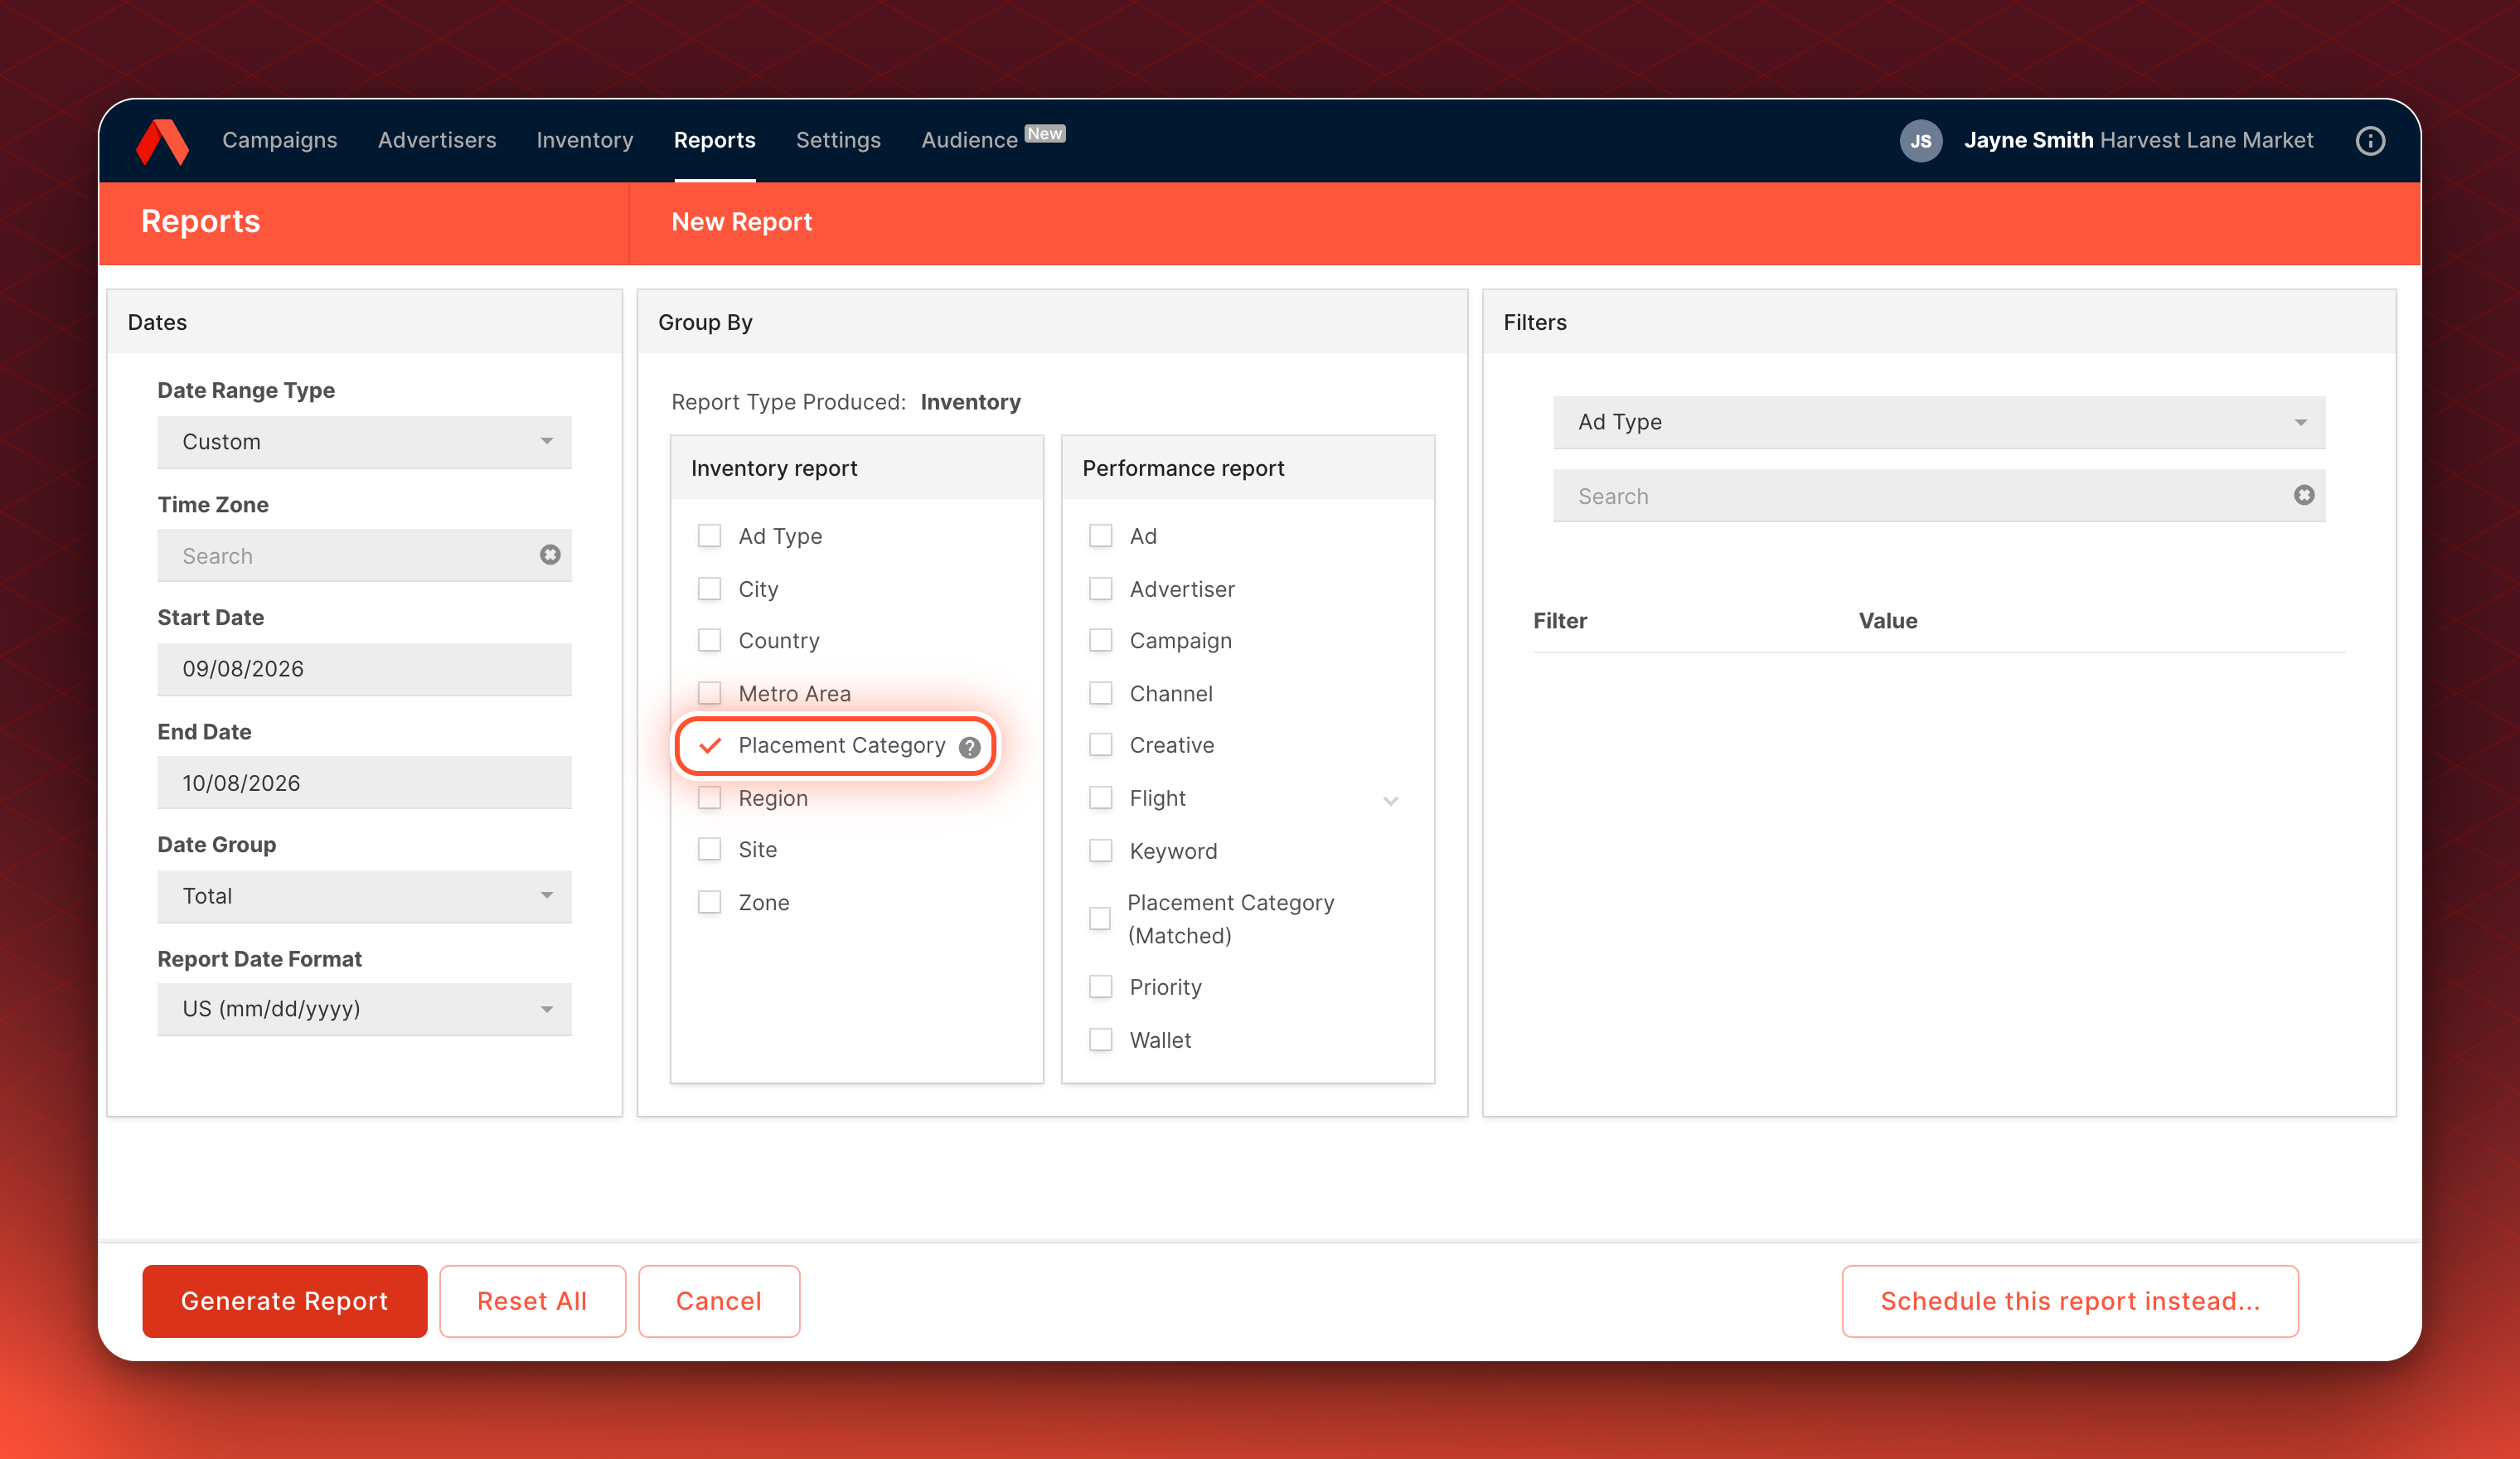2520x1459 pixels.
Task: Check the Advertiser performance checkbox
Action: tap(1100, 589)
